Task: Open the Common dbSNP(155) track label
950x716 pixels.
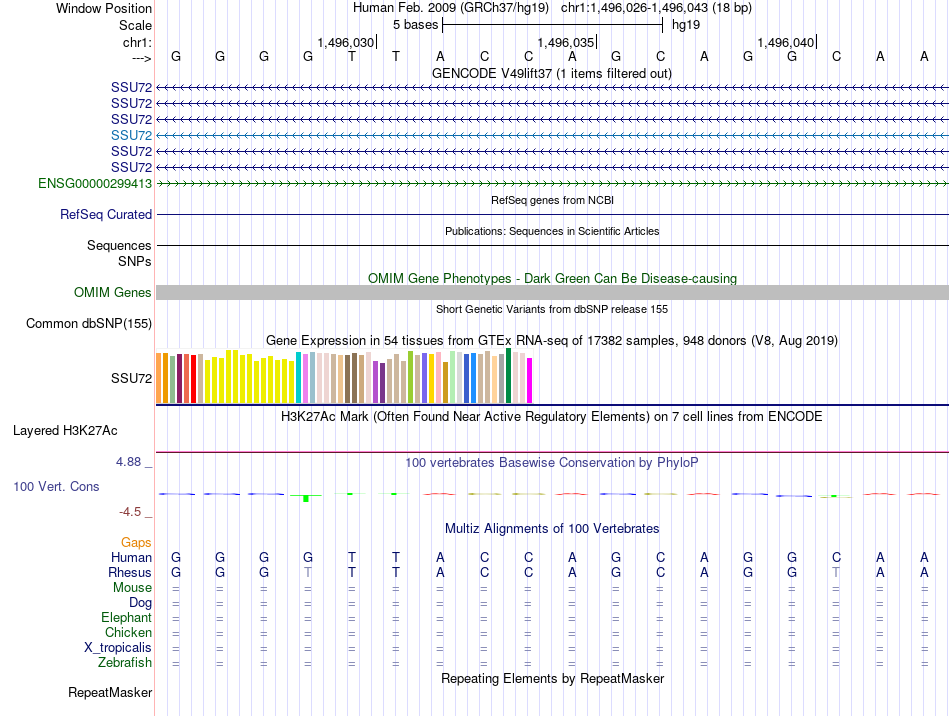Action: coord(89,323)
